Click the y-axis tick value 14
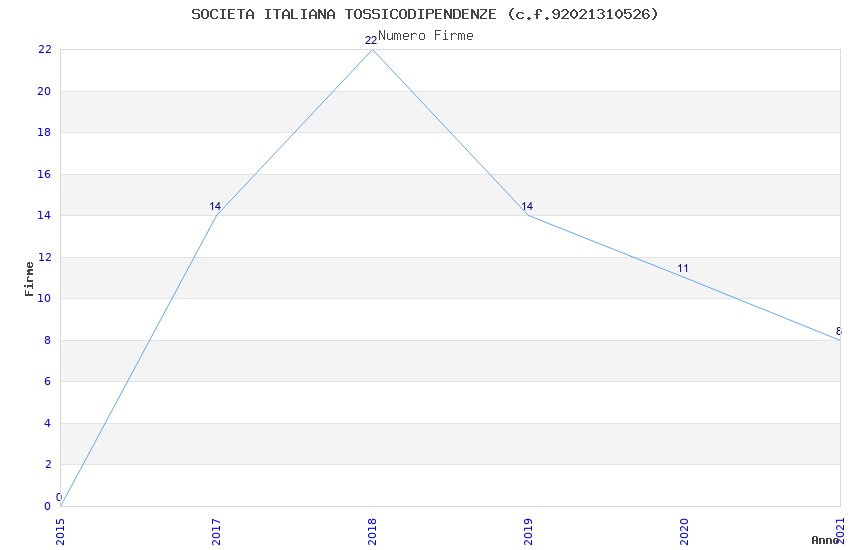The width and height of the screenshot is (850, 550). tap(44, 215)
